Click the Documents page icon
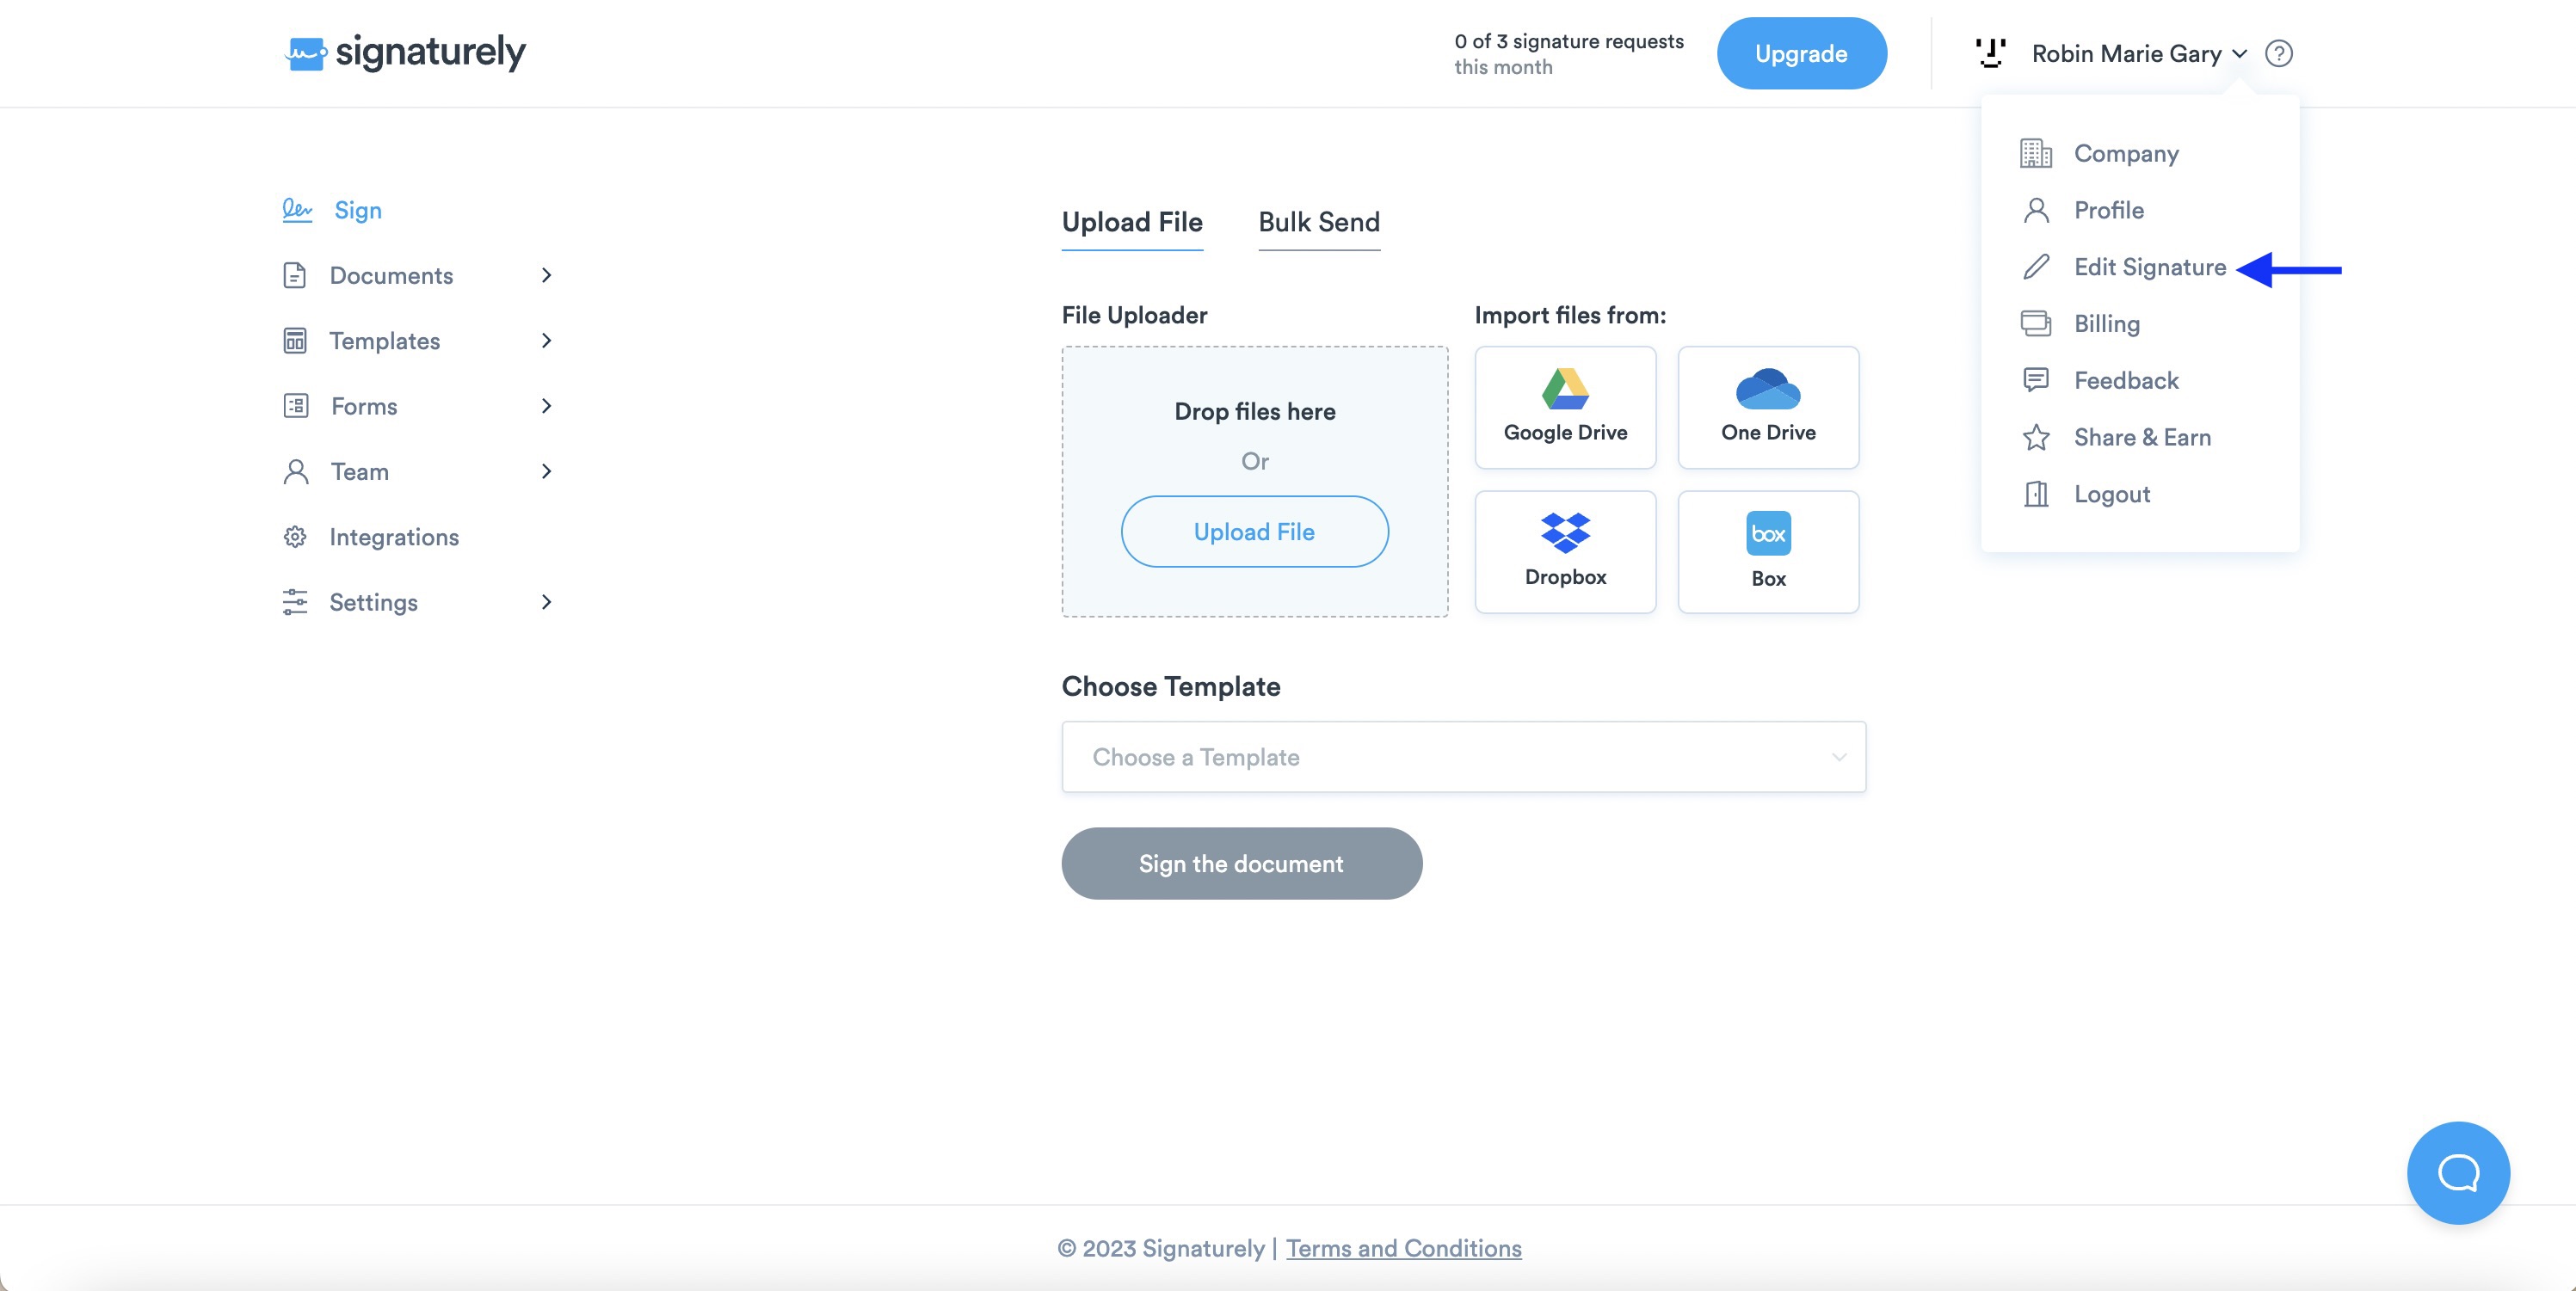 click(294, 275)
